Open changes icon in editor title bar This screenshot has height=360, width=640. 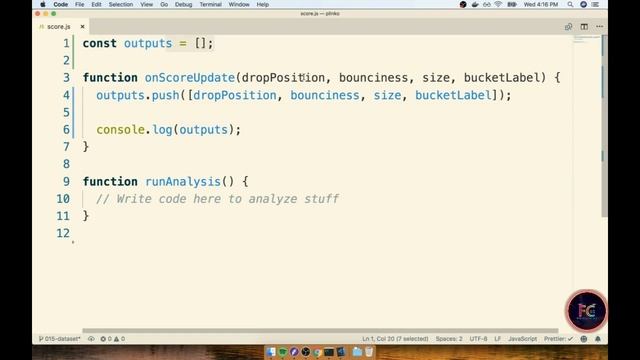point(568,27)
